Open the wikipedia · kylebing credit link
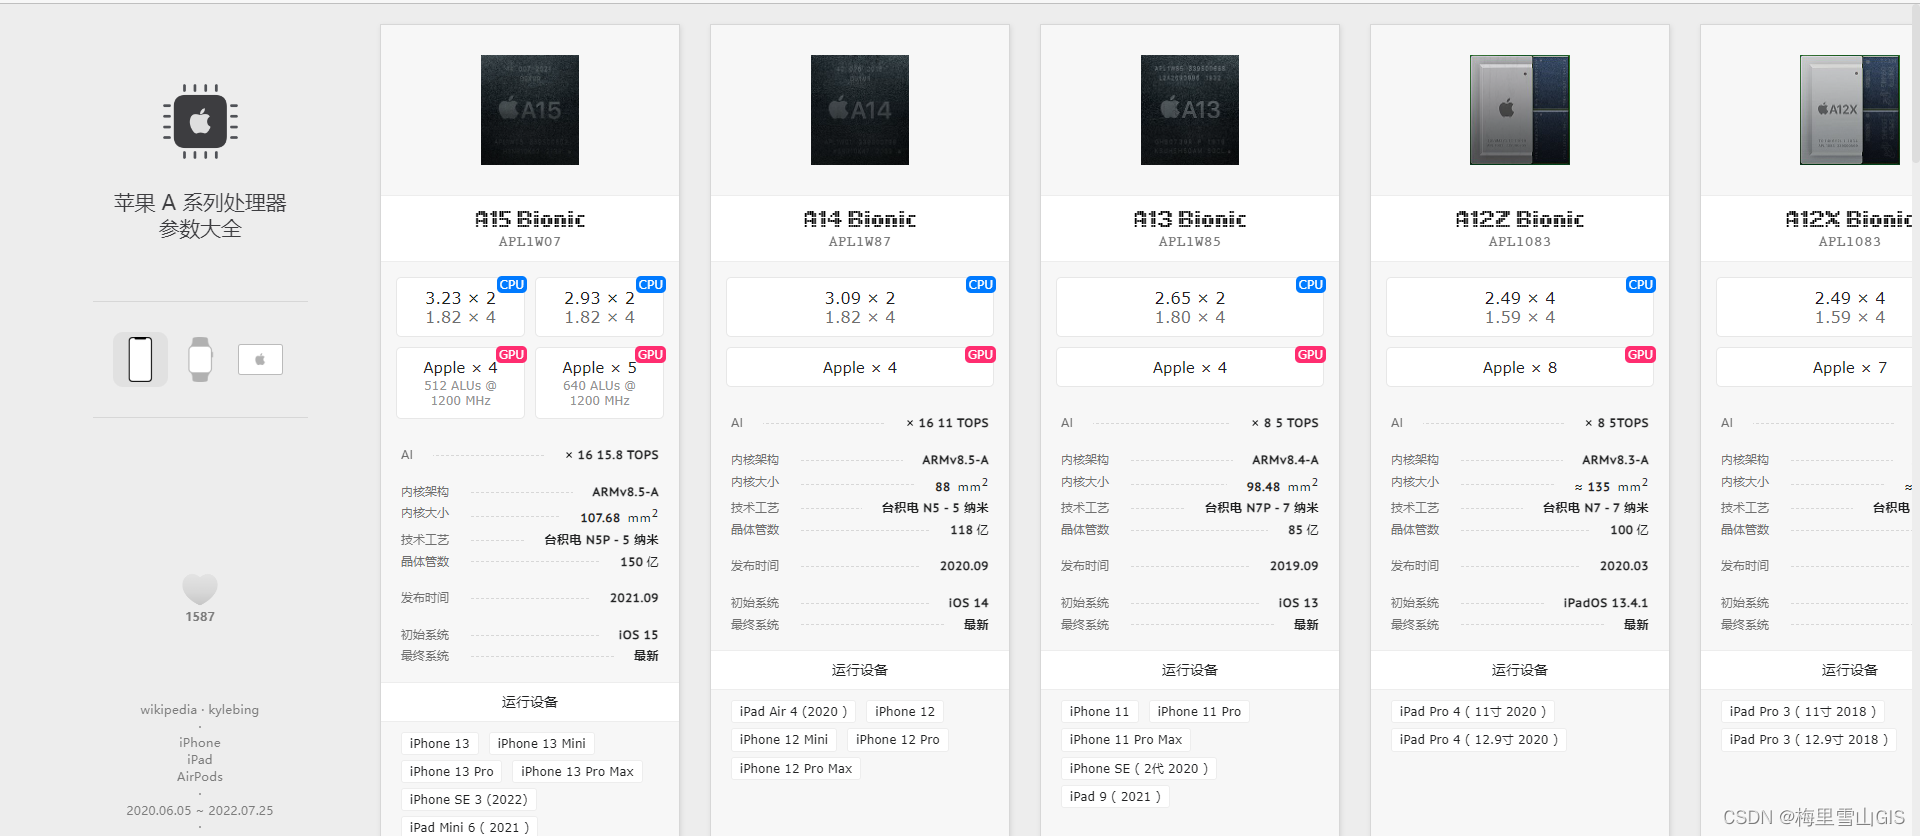Screen dimensions: 1920x836 (200, 710)
